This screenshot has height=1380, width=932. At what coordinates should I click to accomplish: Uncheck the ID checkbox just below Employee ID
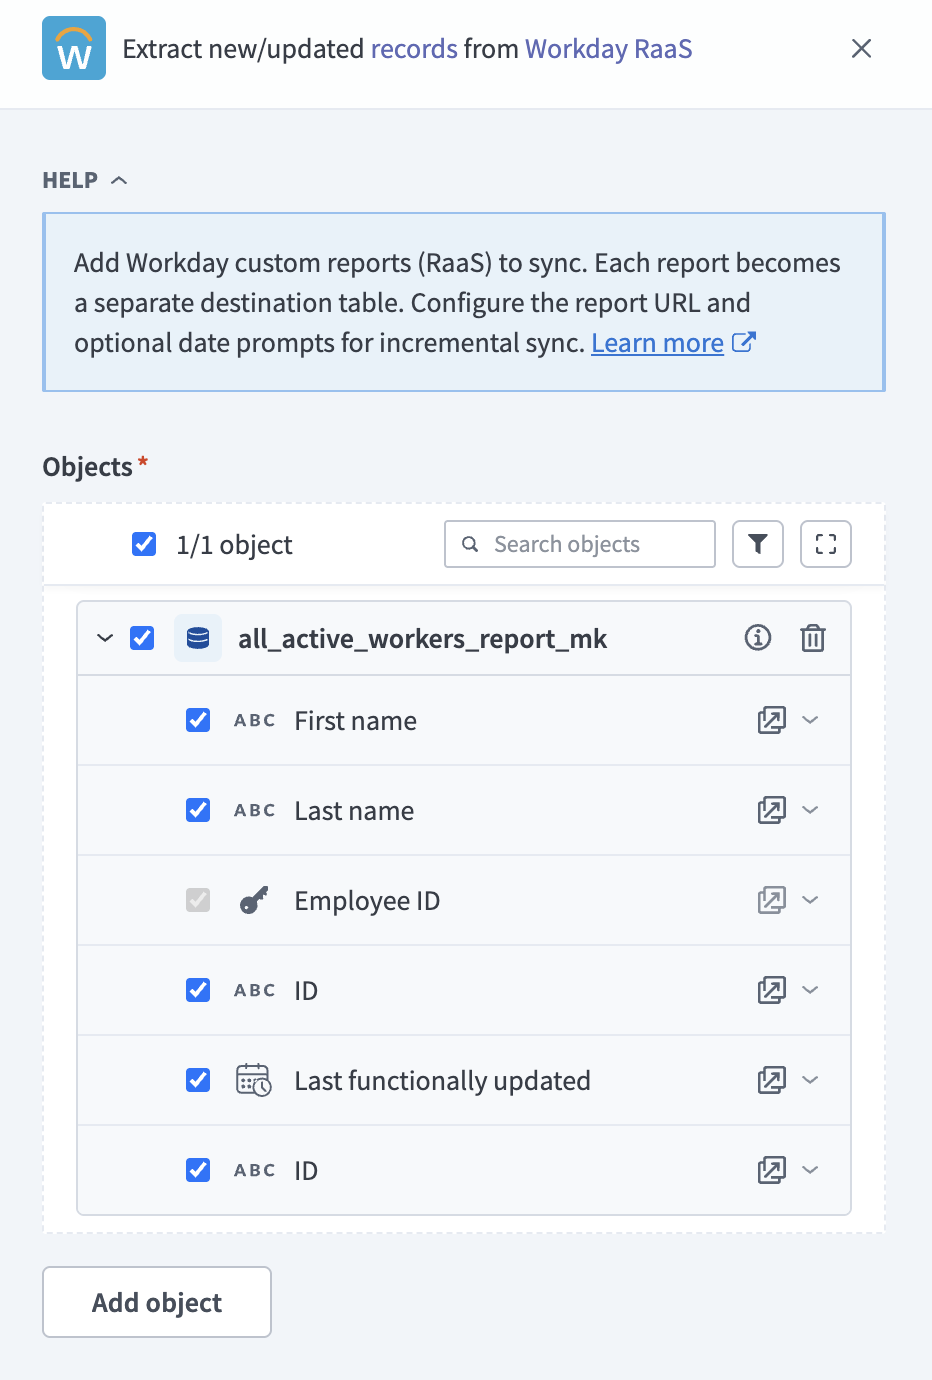pyautogui.click(x=198, y=990)
